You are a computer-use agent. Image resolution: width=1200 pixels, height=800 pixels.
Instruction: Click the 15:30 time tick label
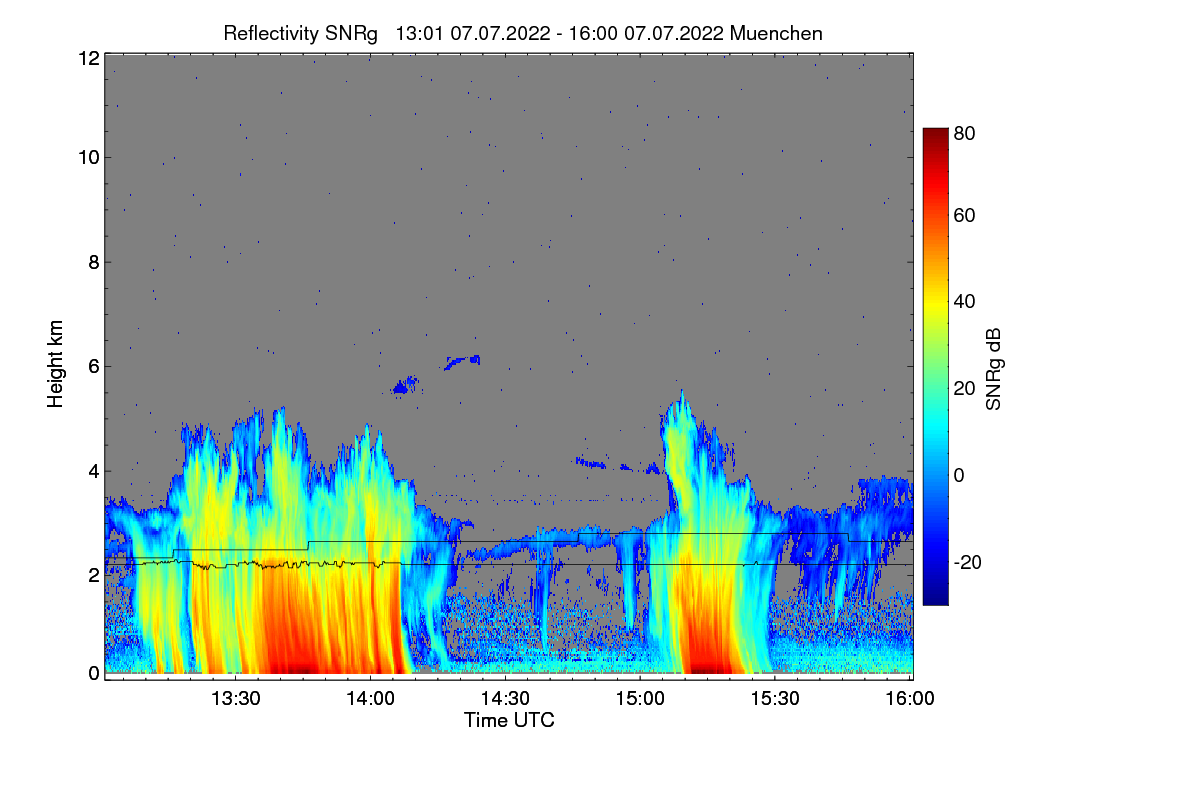(775, 699)
